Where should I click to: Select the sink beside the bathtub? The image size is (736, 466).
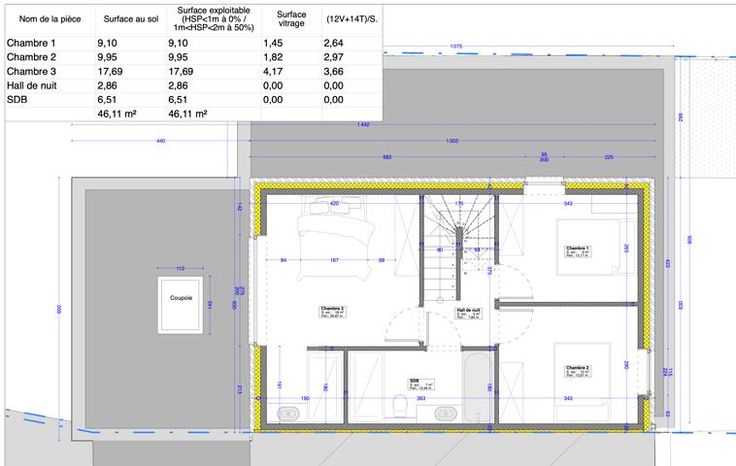446,412
